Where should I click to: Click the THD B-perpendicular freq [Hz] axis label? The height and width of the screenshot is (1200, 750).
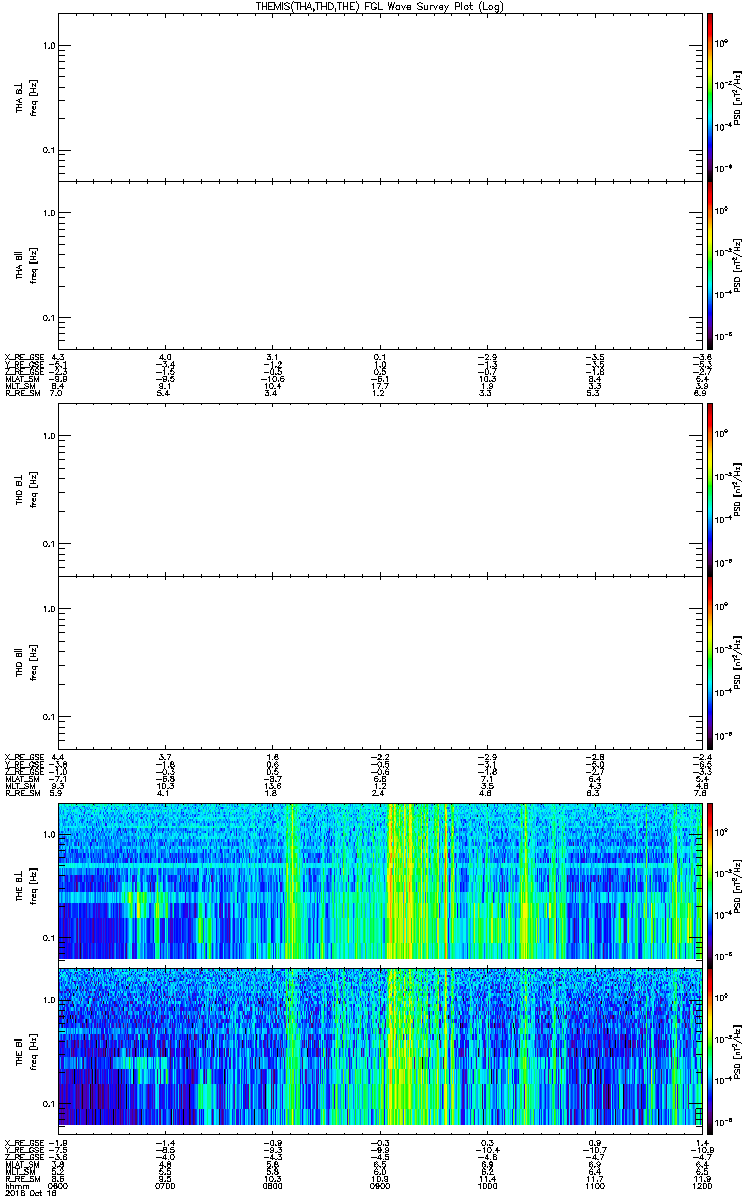(x=34, y=489)
